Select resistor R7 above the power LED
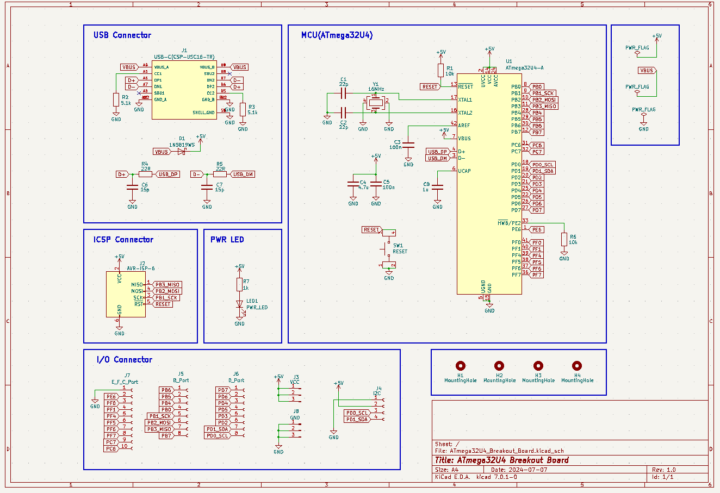Screen dimensions: 720x493 pos(240,284)
